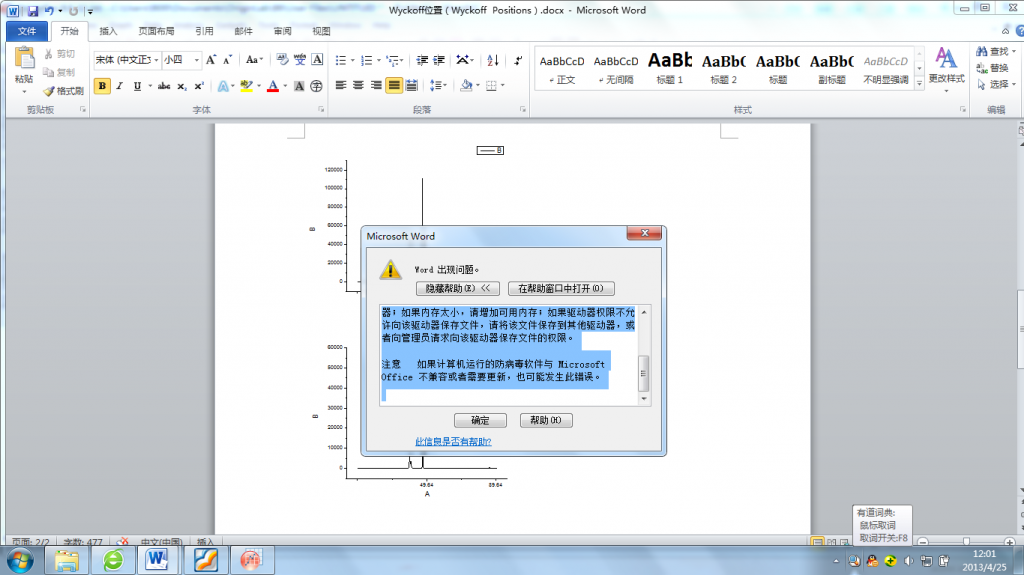Click the Windows Start button
Image resolution: width=1024 pixels, height=575 pixels.
20,560
